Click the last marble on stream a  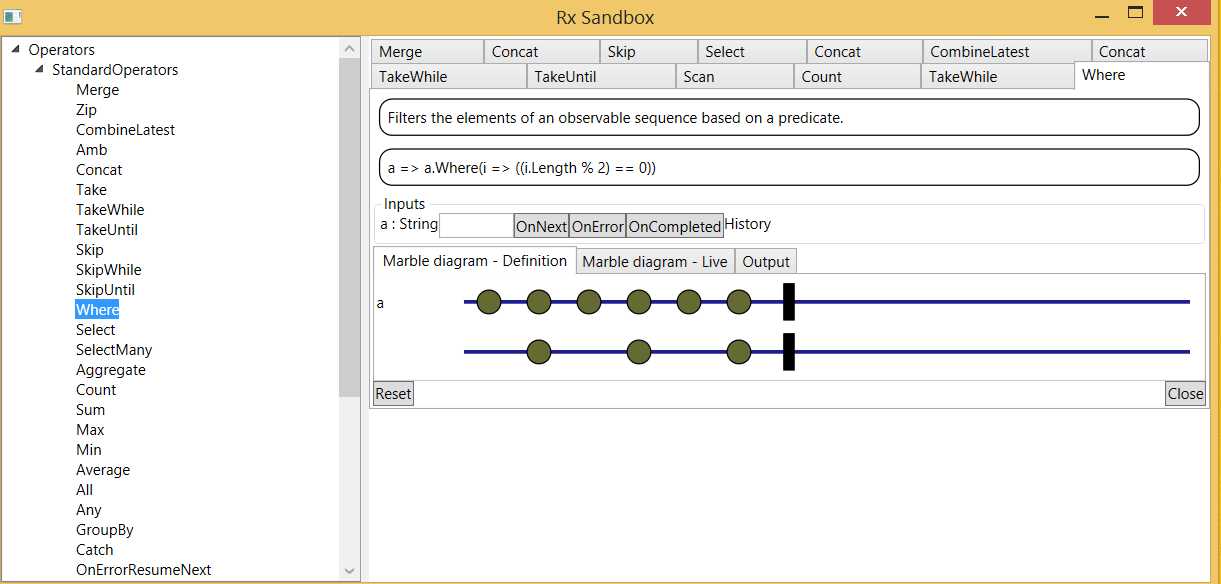click(x=739, y=302)
